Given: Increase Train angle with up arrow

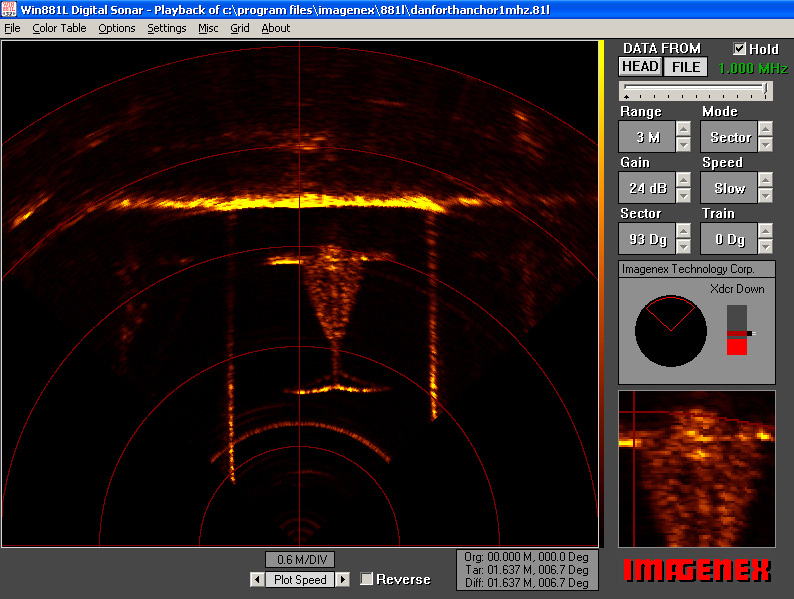Looking at the screenshot, I should coord(766,231).
